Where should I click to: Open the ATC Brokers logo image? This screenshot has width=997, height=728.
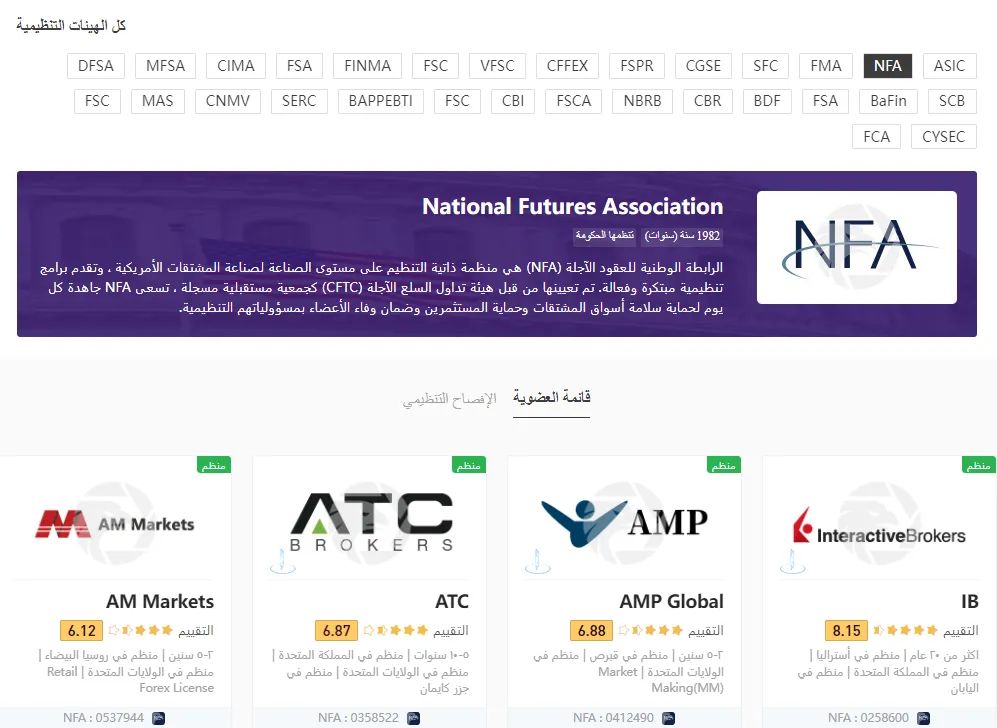pos(372,522)
